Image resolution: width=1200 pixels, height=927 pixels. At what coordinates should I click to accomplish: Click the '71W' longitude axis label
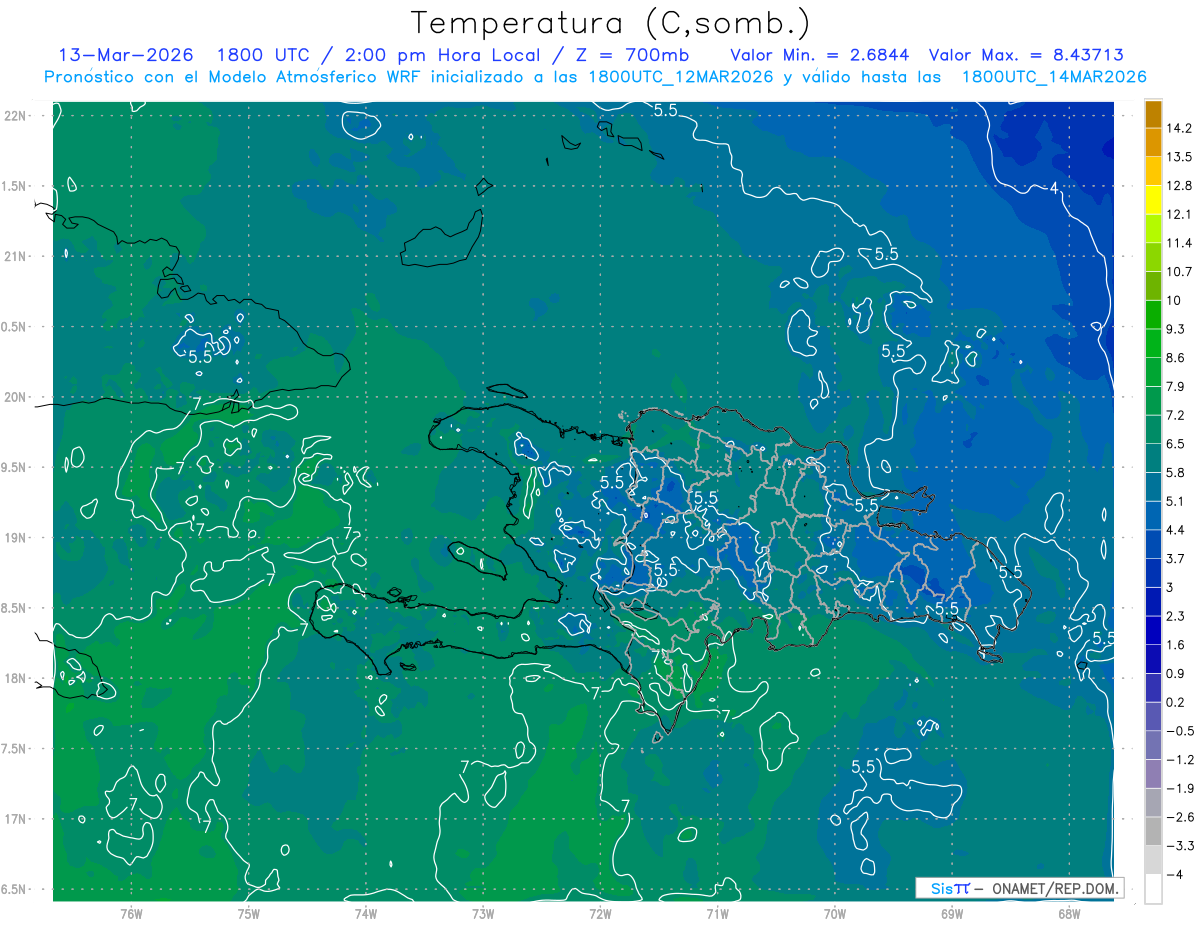[717, 913]
